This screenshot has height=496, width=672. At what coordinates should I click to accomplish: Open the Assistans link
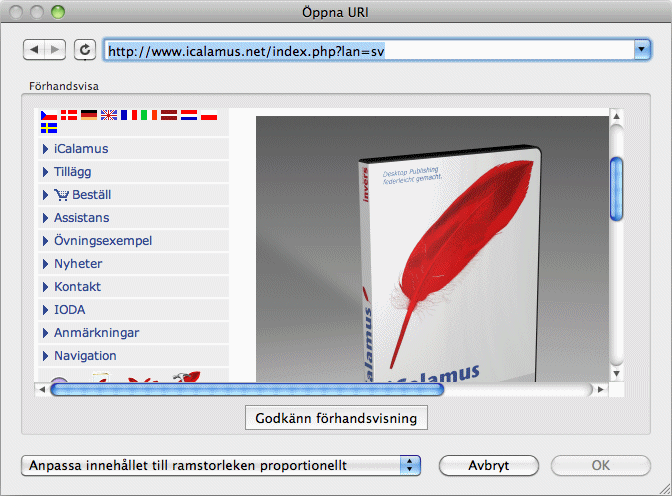[81, 218]
